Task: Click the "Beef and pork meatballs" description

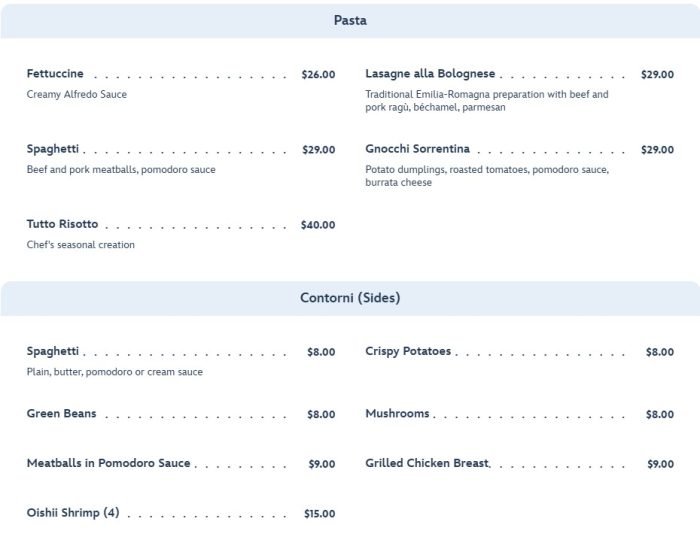Action: click(121, 170)
